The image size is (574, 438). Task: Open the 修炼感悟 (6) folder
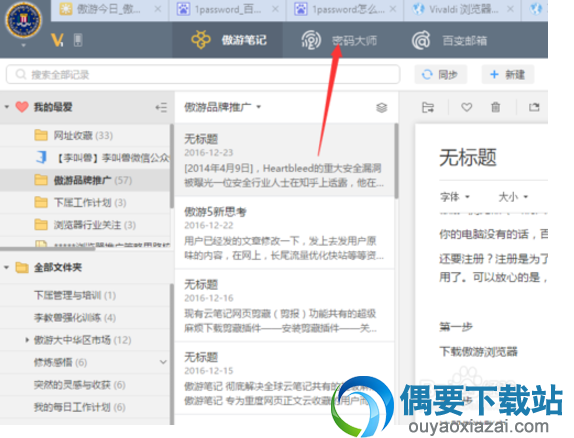point(85,362)
